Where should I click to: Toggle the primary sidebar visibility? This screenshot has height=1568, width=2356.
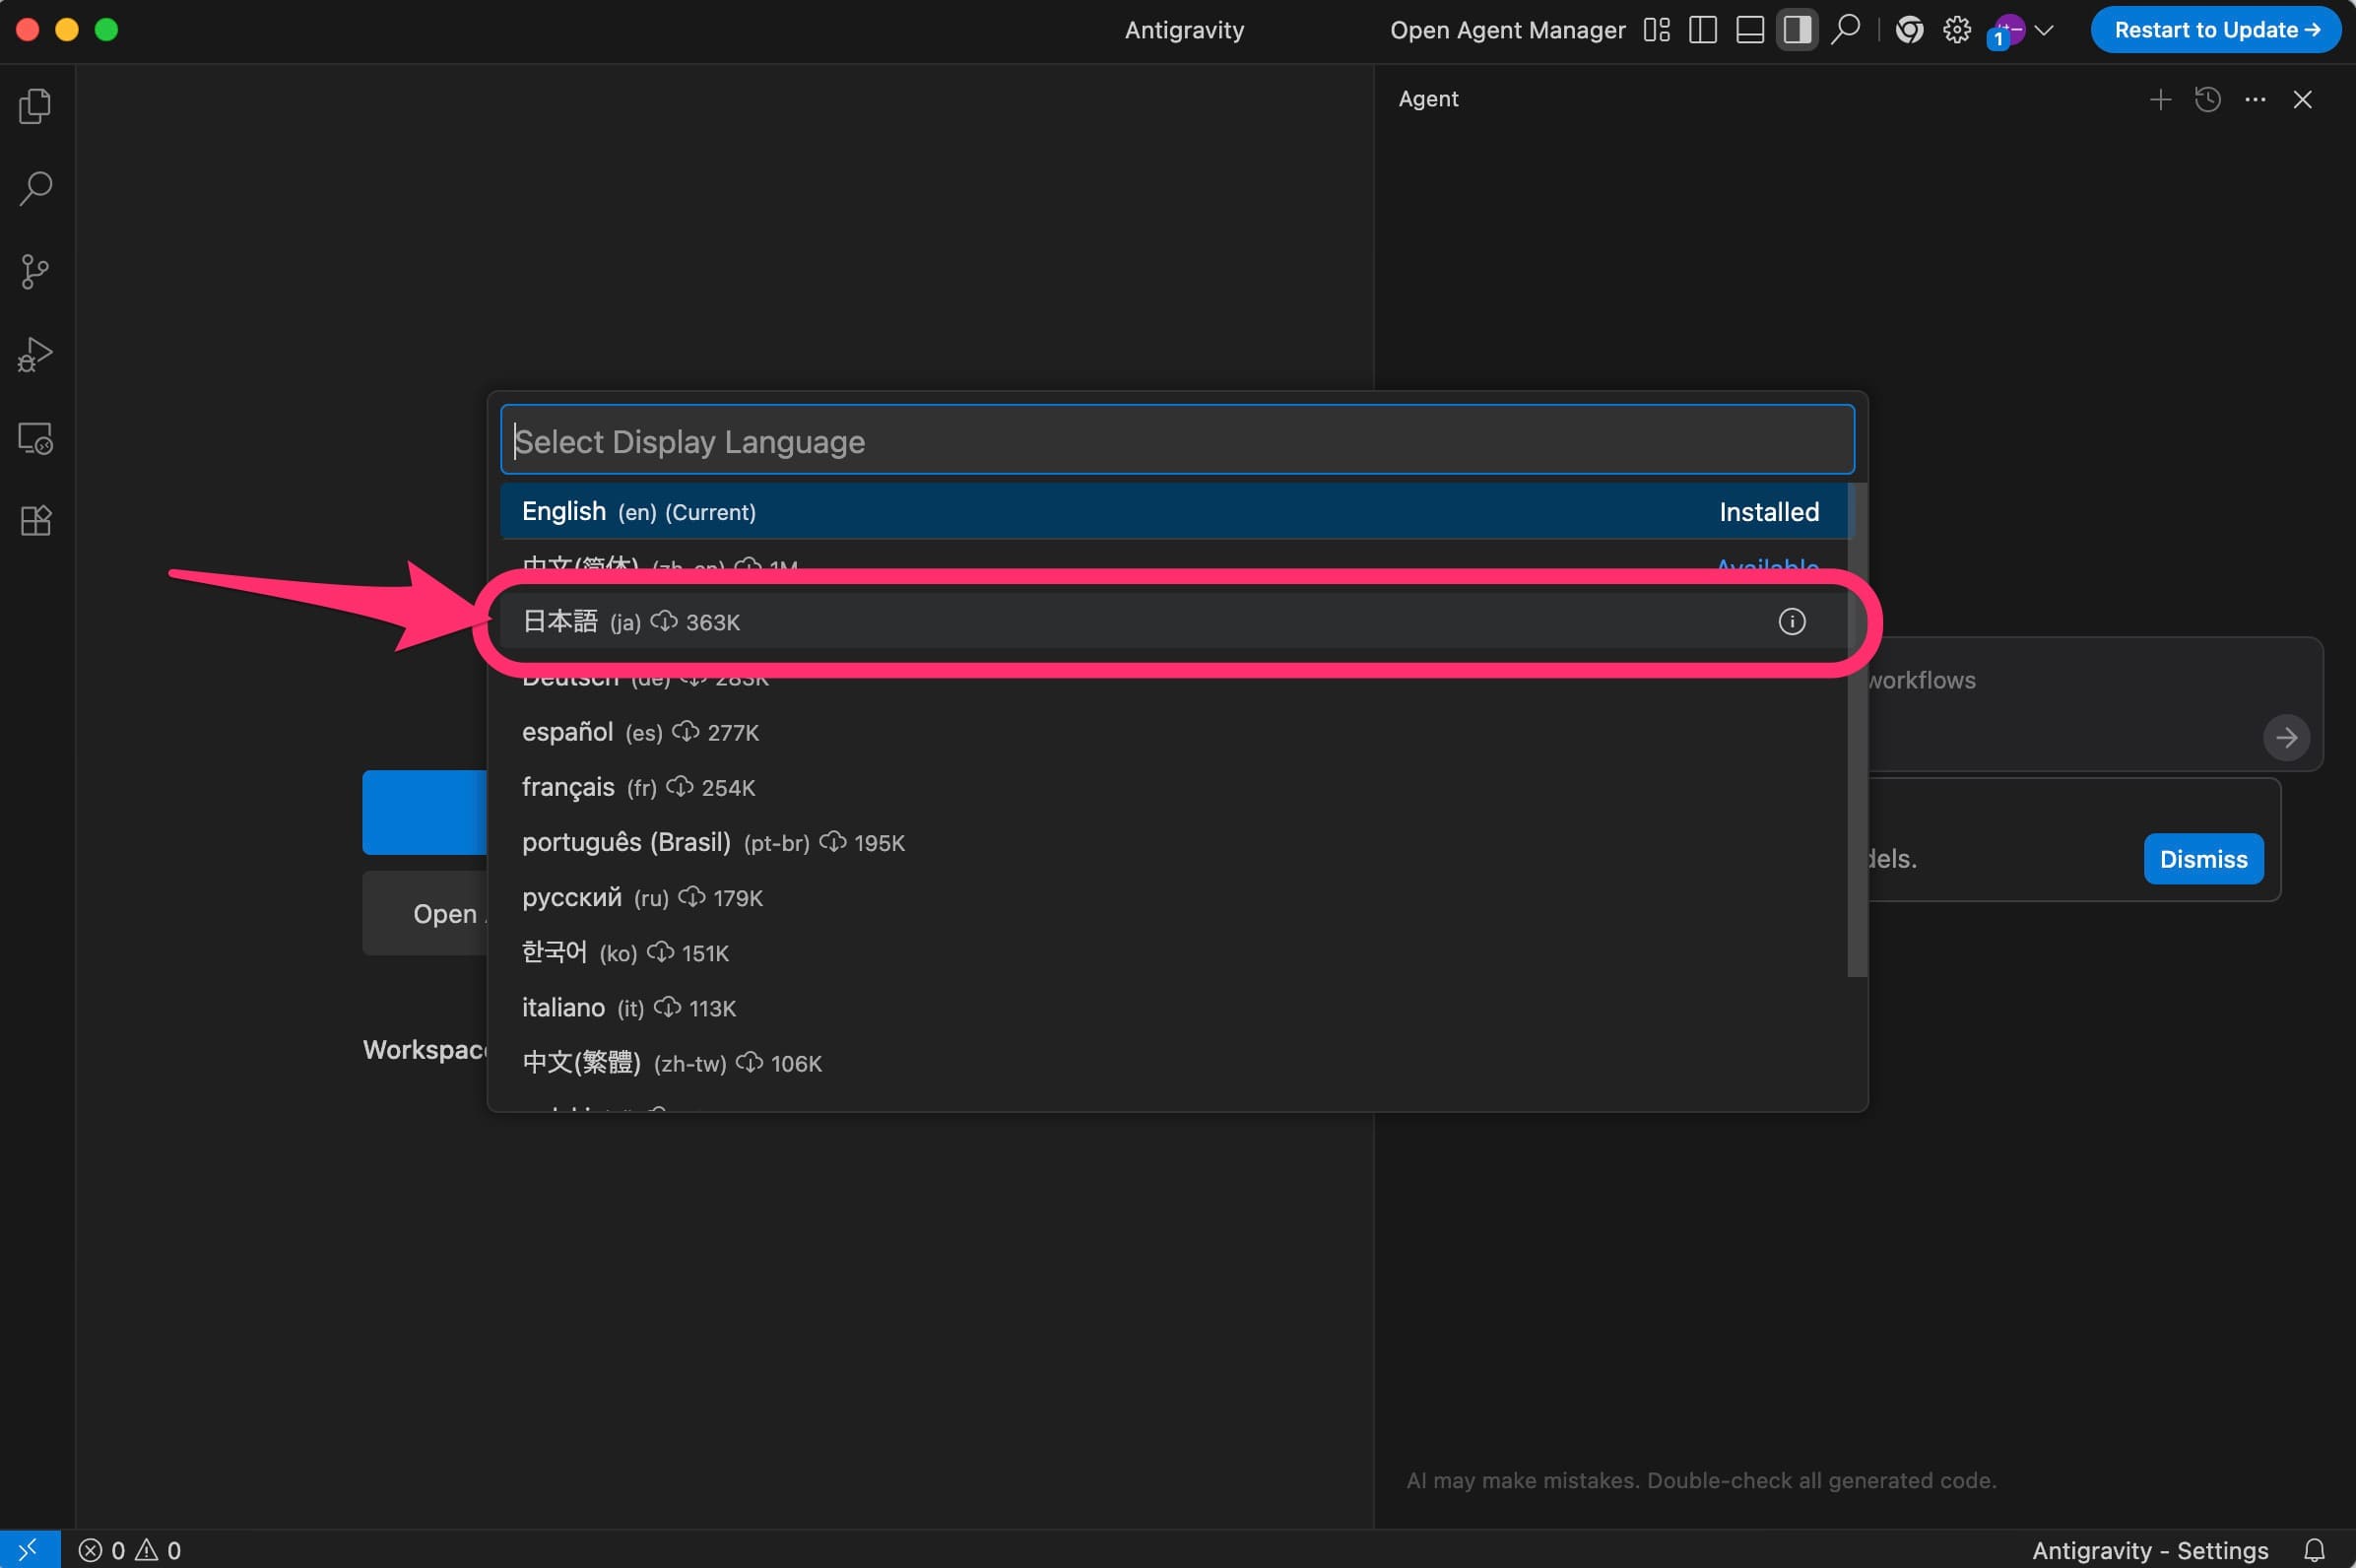(1702, 30)
